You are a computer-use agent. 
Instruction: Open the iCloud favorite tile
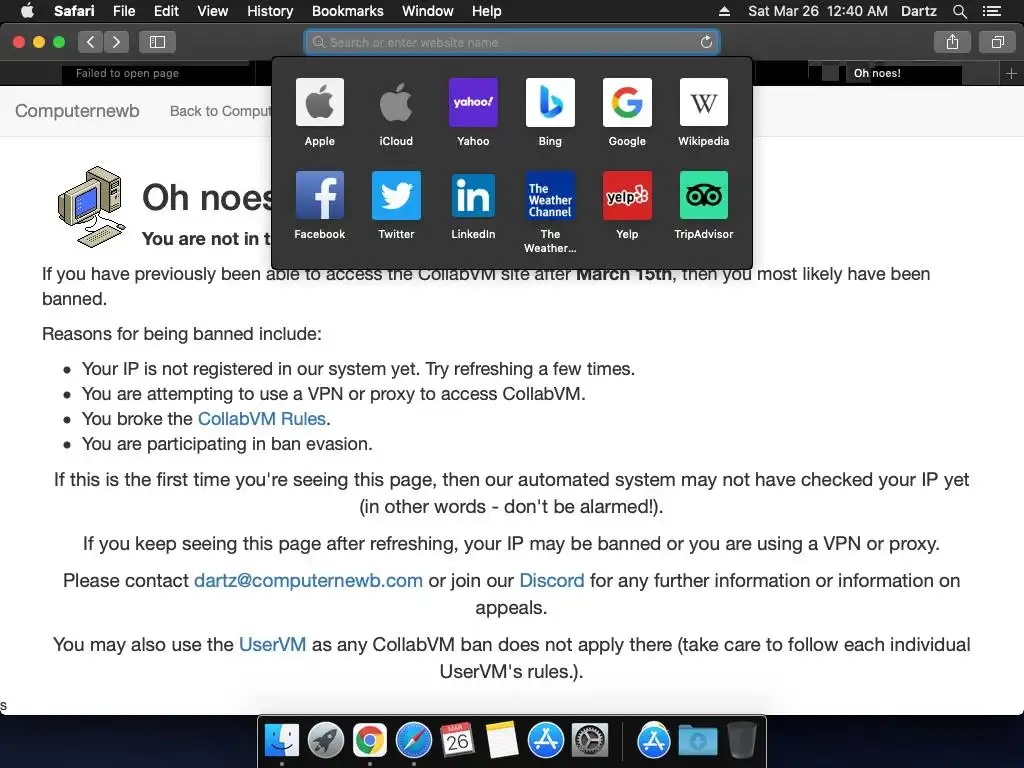(396, 103)
